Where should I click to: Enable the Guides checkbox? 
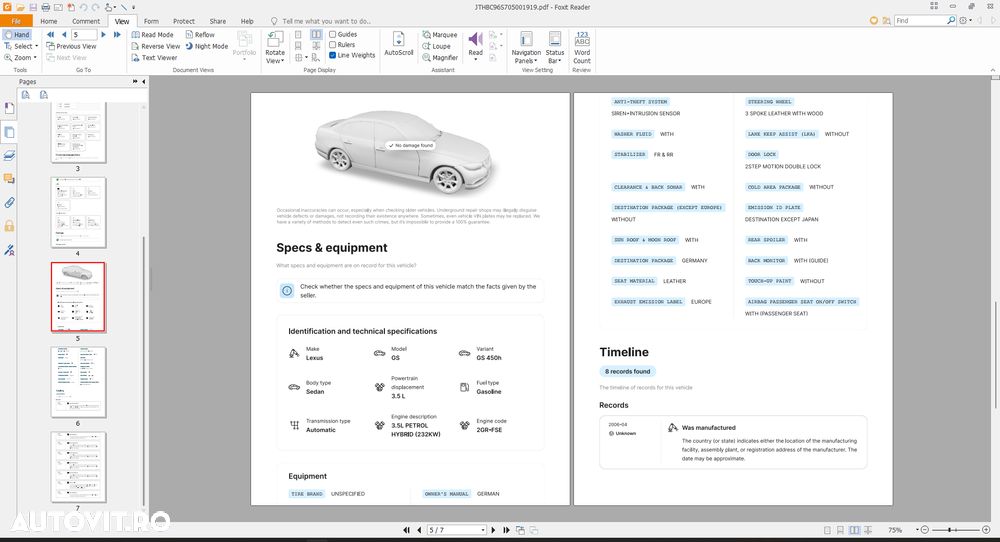click(333, 34)
